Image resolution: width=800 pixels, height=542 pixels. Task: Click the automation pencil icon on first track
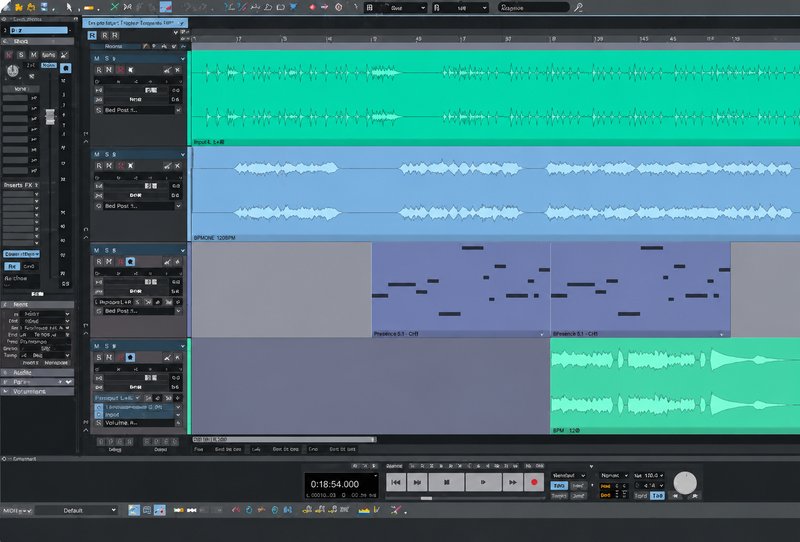[x=167, y=70]
